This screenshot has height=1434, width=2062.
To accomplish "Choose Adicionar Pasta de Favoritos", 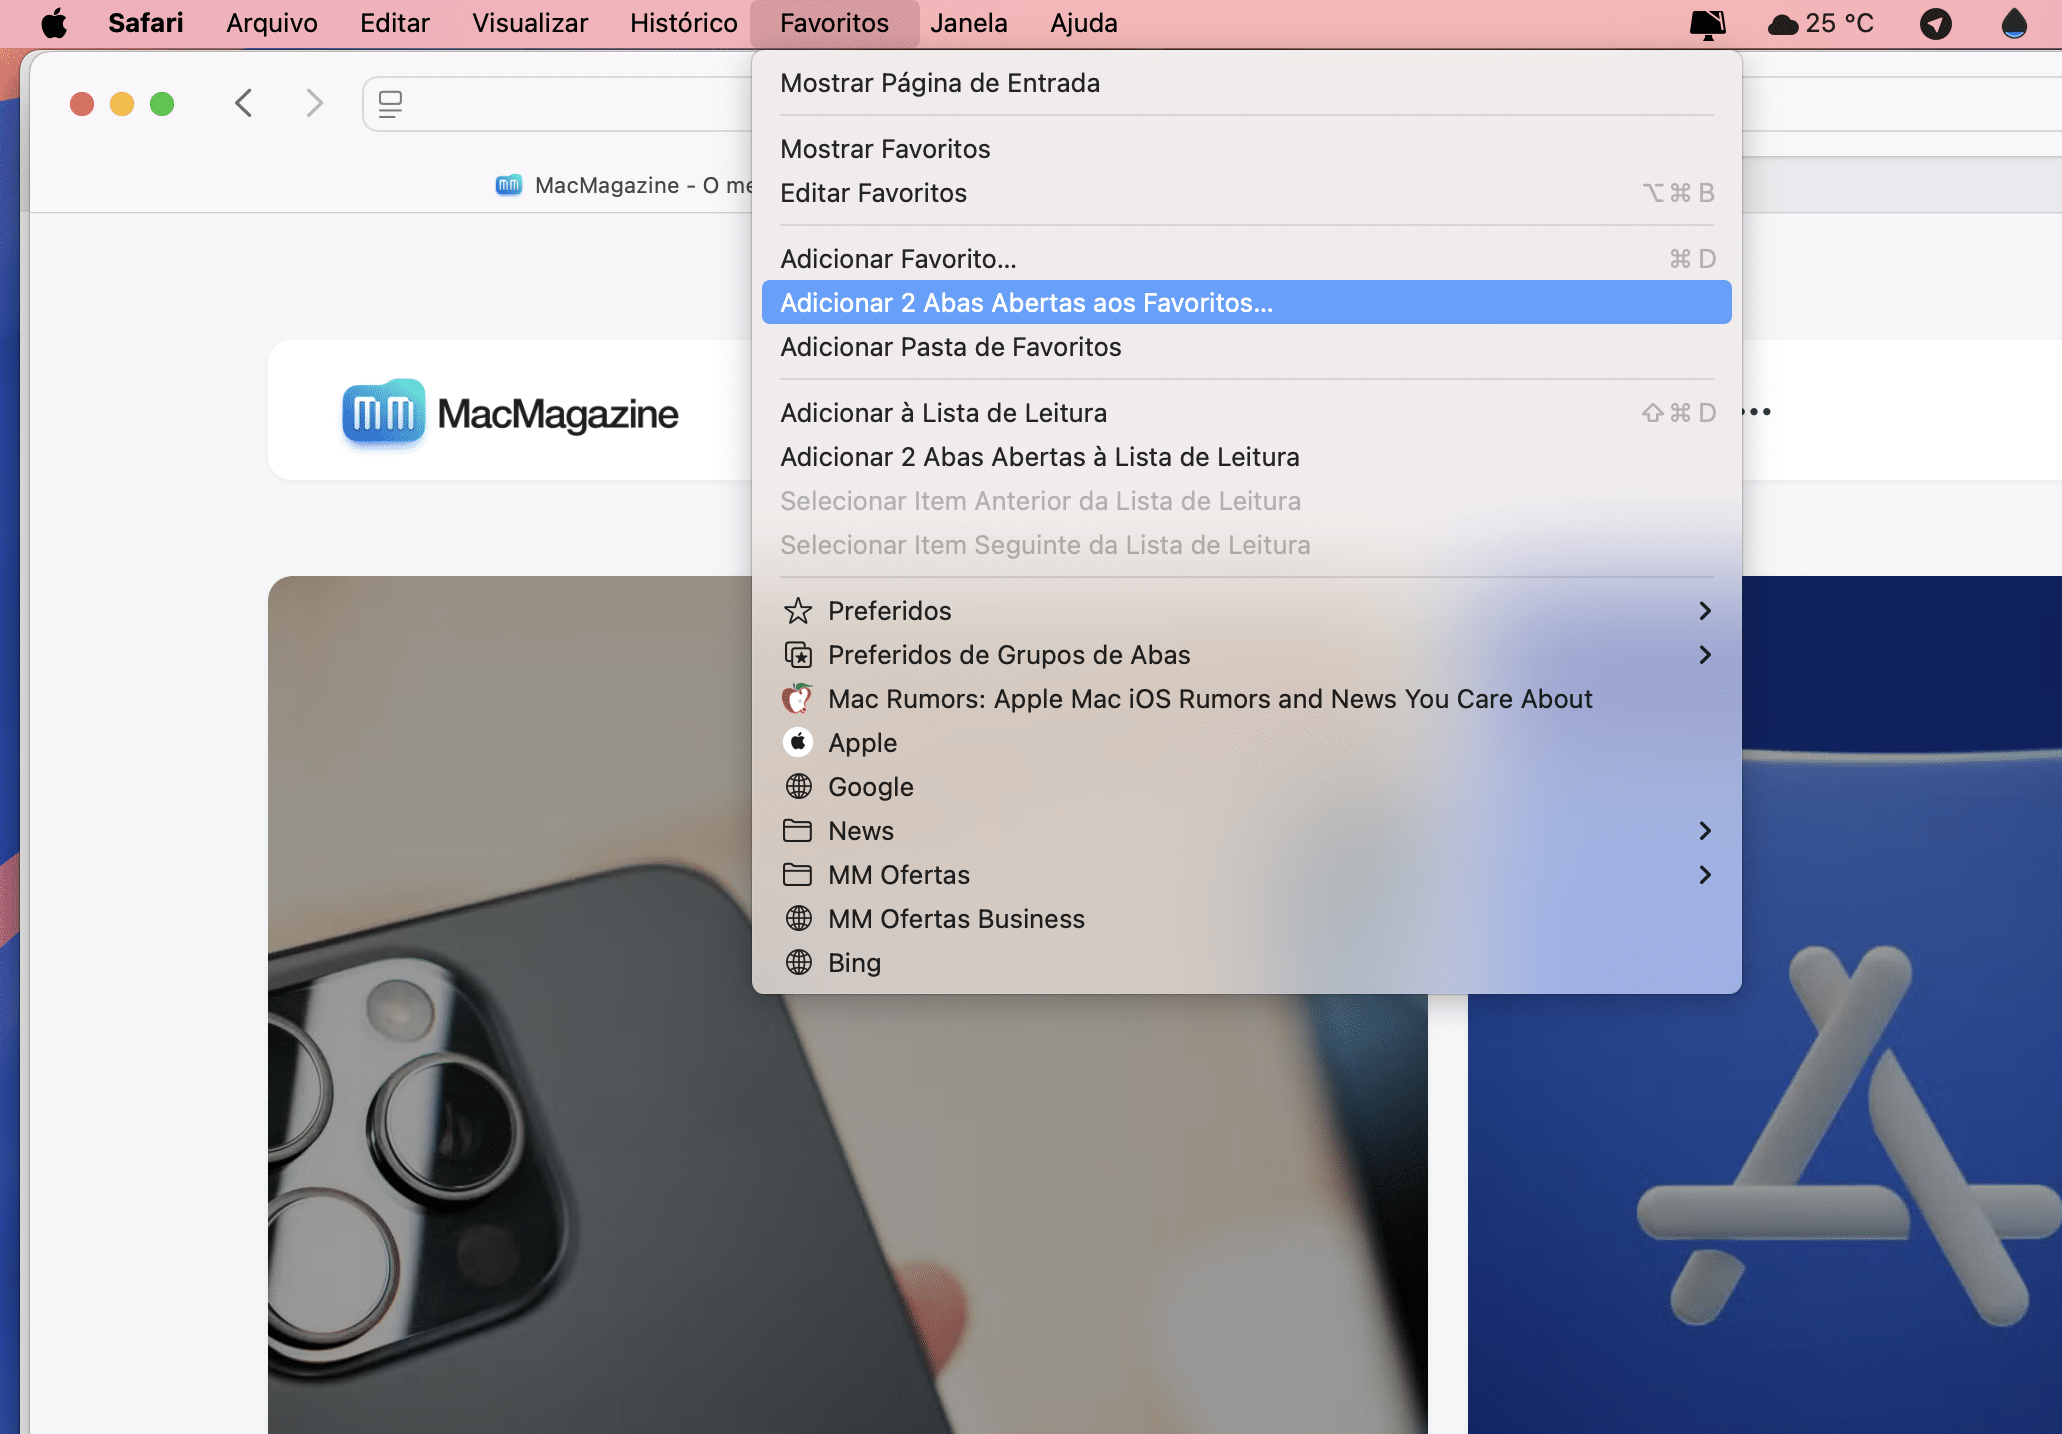I will coord(1247,347).
